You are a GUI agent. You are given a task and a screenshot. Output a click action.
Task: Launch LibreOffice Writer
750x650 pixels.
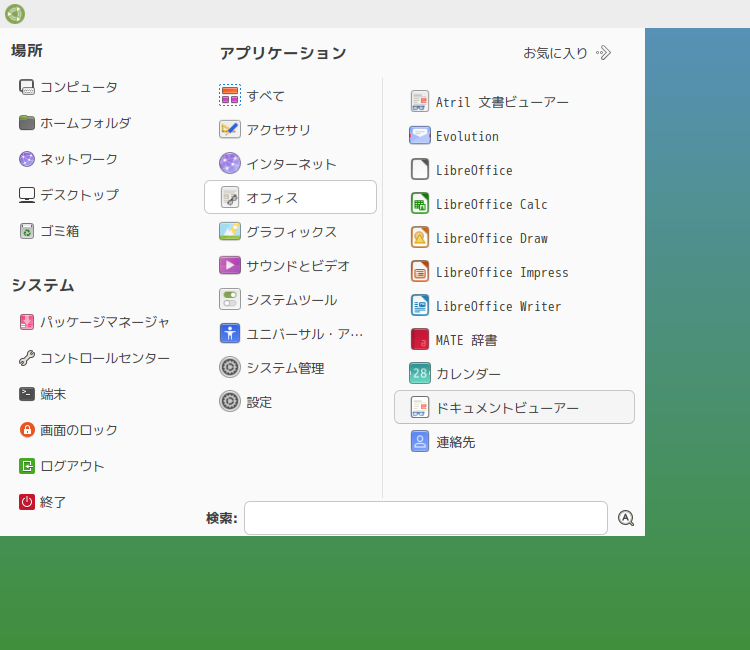(514, 306)
